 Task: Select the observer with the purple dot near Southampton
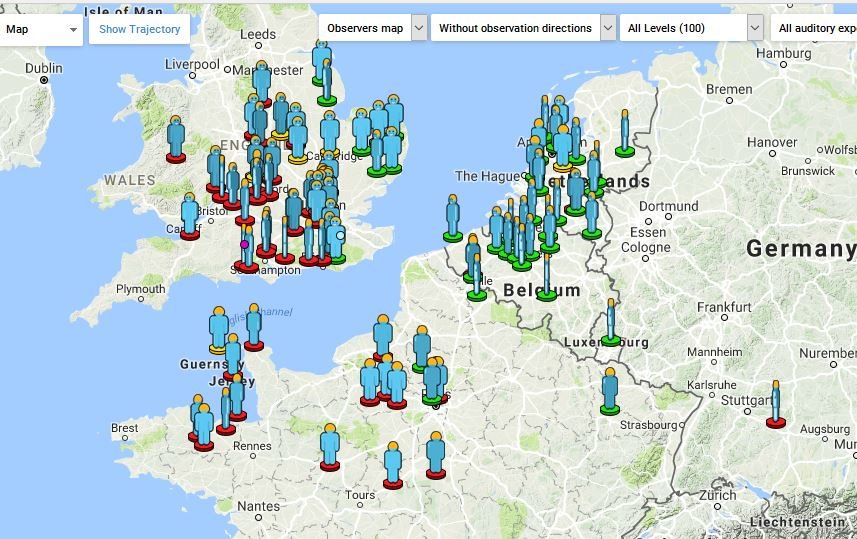click(245, 249)
